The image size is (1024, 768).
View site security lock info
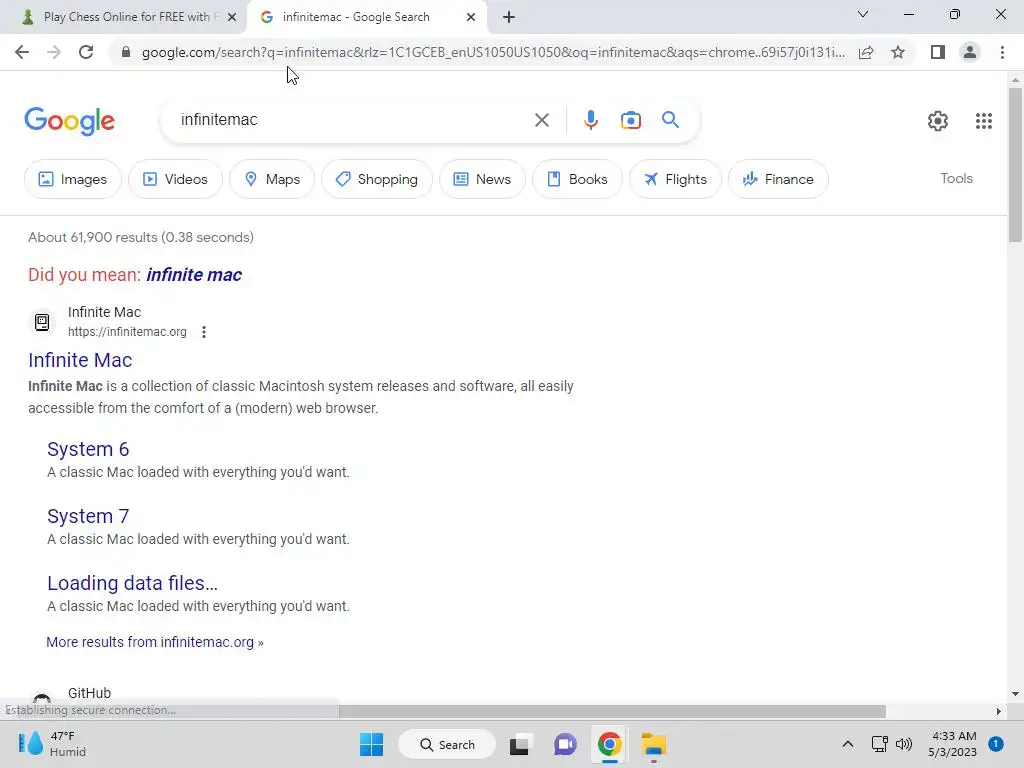pyautogui.click(x=126, y=52)
